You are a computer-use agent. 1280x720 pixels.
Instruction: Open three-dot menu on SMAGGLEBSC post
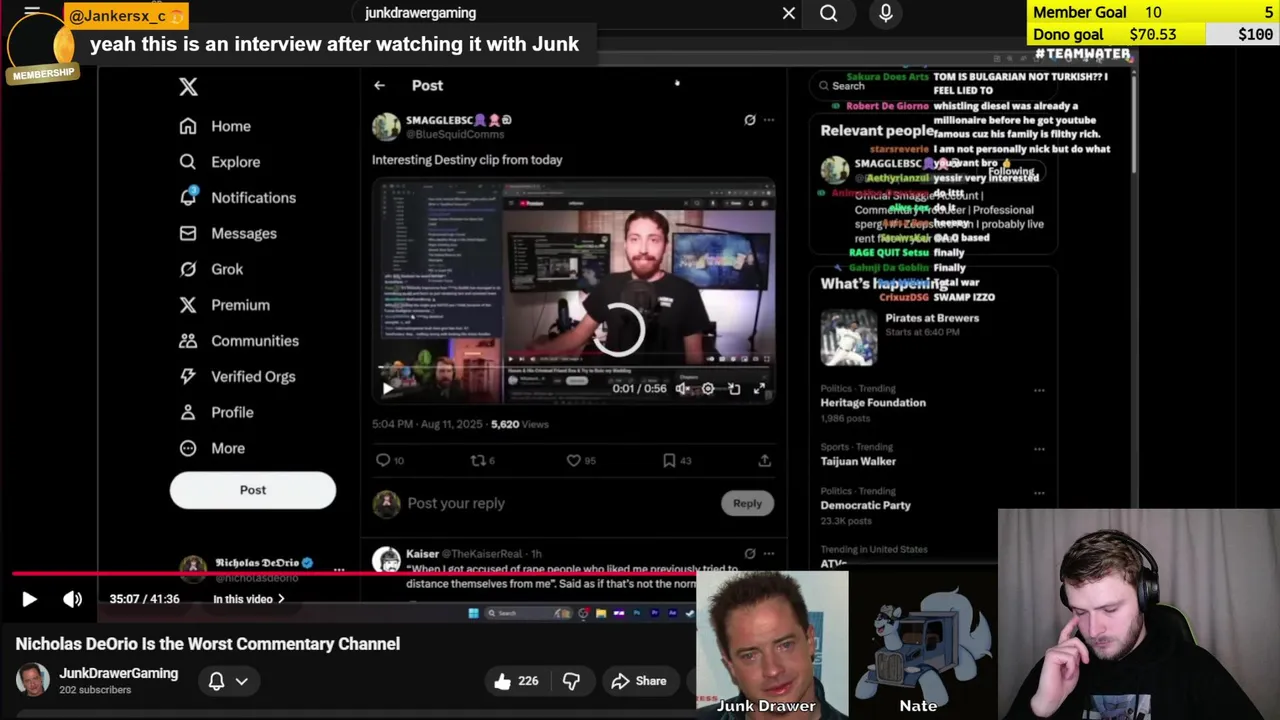[769, 120]
